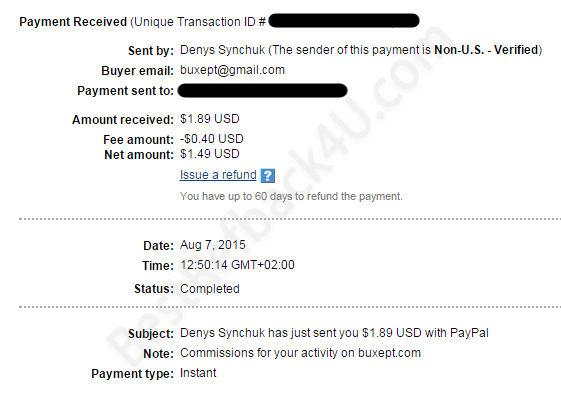The height and width of the screenshot is (393, 561).
Task: Click the date Aug 7, 2015
Action: click(x=213, y=245)
